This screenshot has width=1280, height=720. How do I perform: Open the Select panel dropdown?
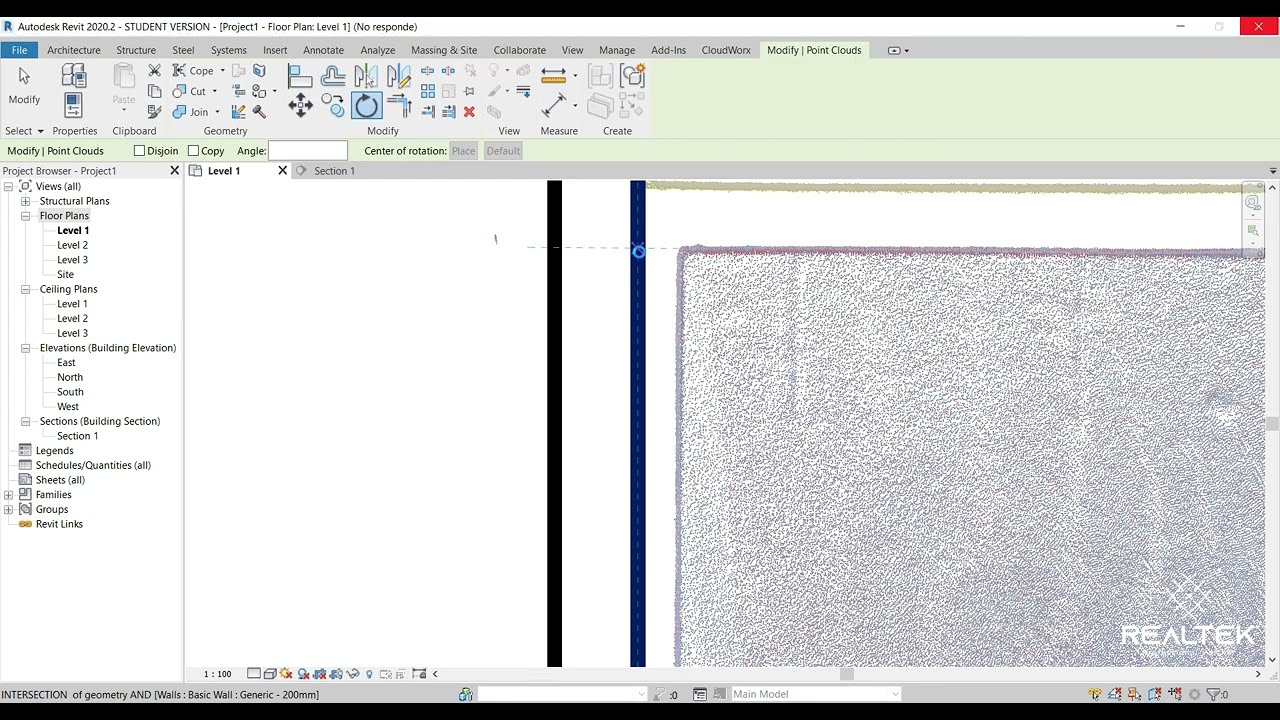point(24,131)
